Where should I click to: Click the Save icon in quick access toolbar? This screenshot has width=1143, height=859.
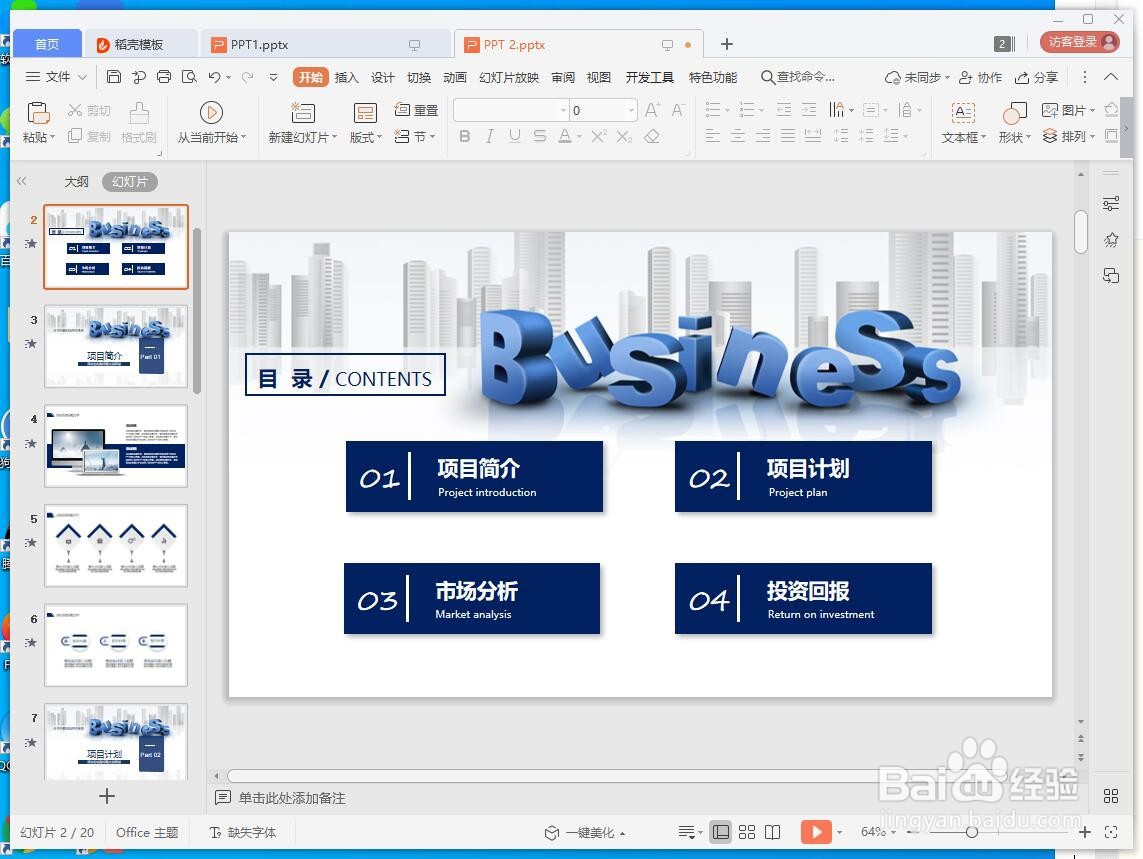114,77
